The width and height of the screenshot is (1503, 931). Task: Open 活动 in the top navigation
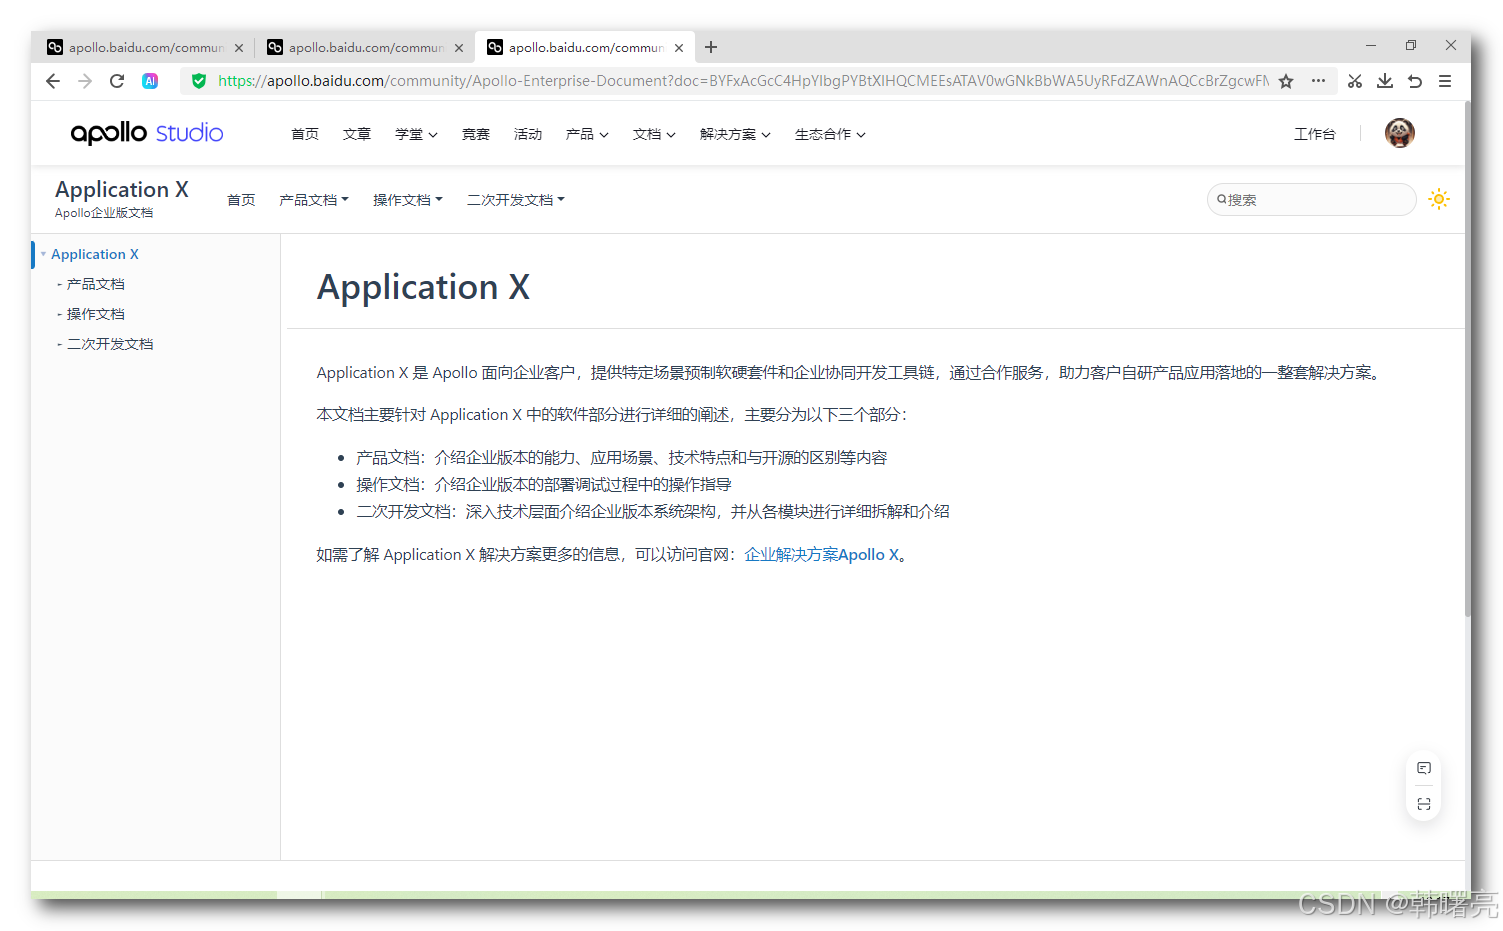528,134
